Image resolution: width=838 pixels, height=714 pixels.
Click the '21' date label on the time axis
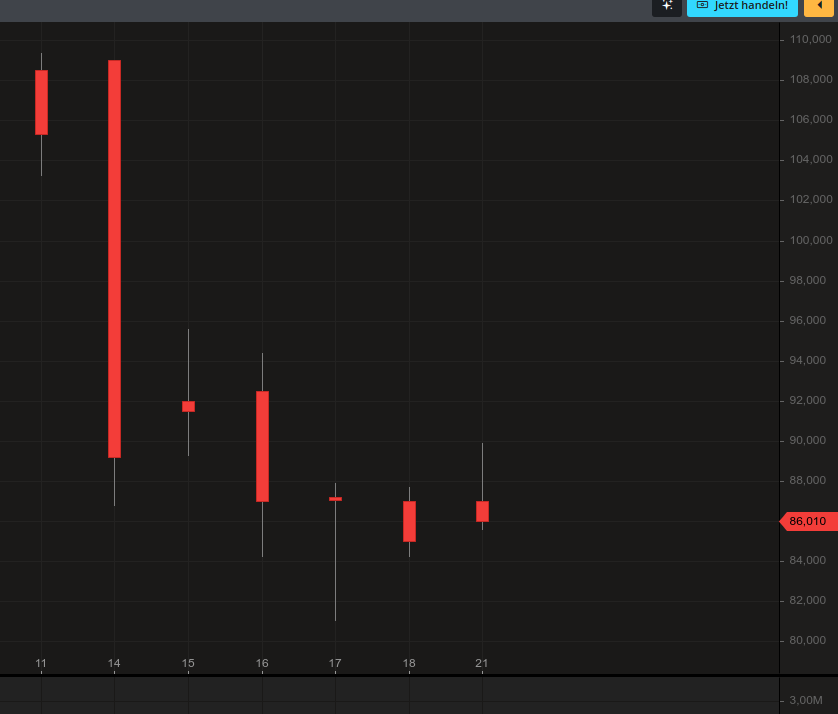482,663
